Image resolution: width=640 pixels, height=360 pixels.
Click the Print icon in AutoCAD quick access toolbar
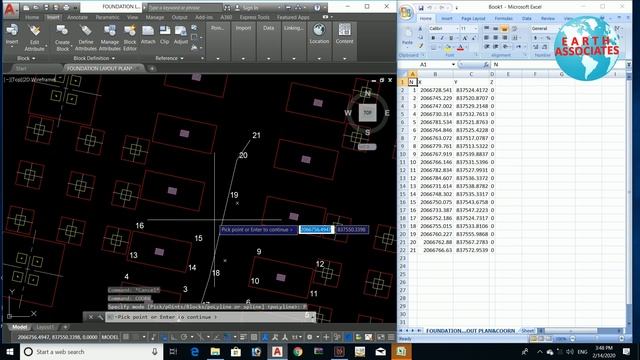[66, 7]
